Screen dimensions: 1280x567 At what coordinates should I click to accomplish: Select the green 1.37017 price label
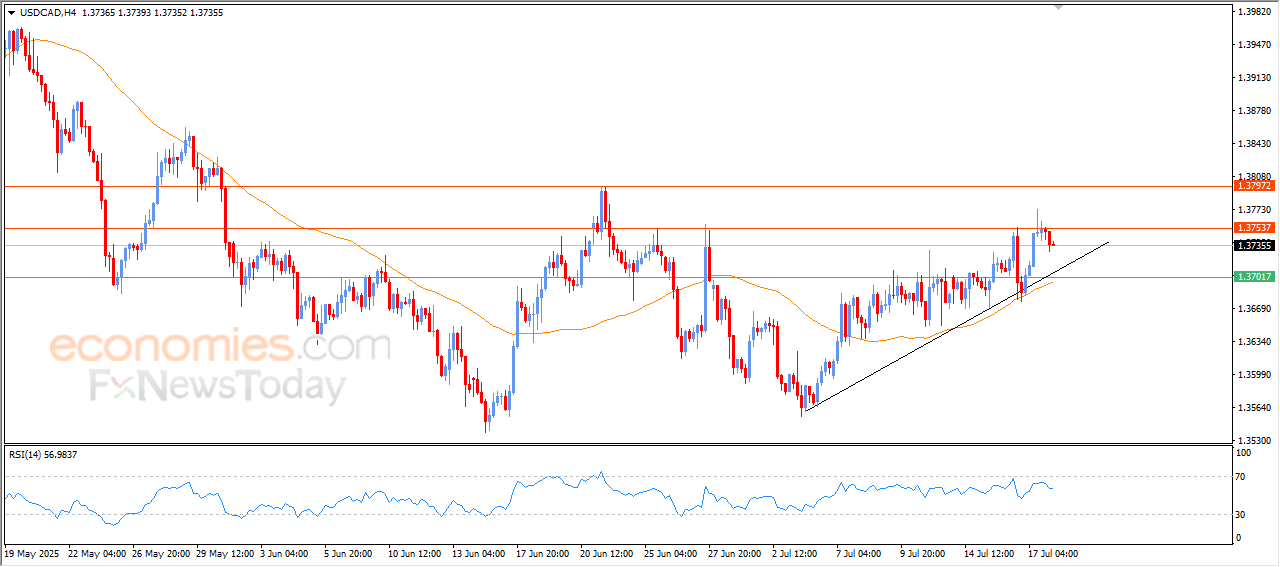(x=1253, y=276)
